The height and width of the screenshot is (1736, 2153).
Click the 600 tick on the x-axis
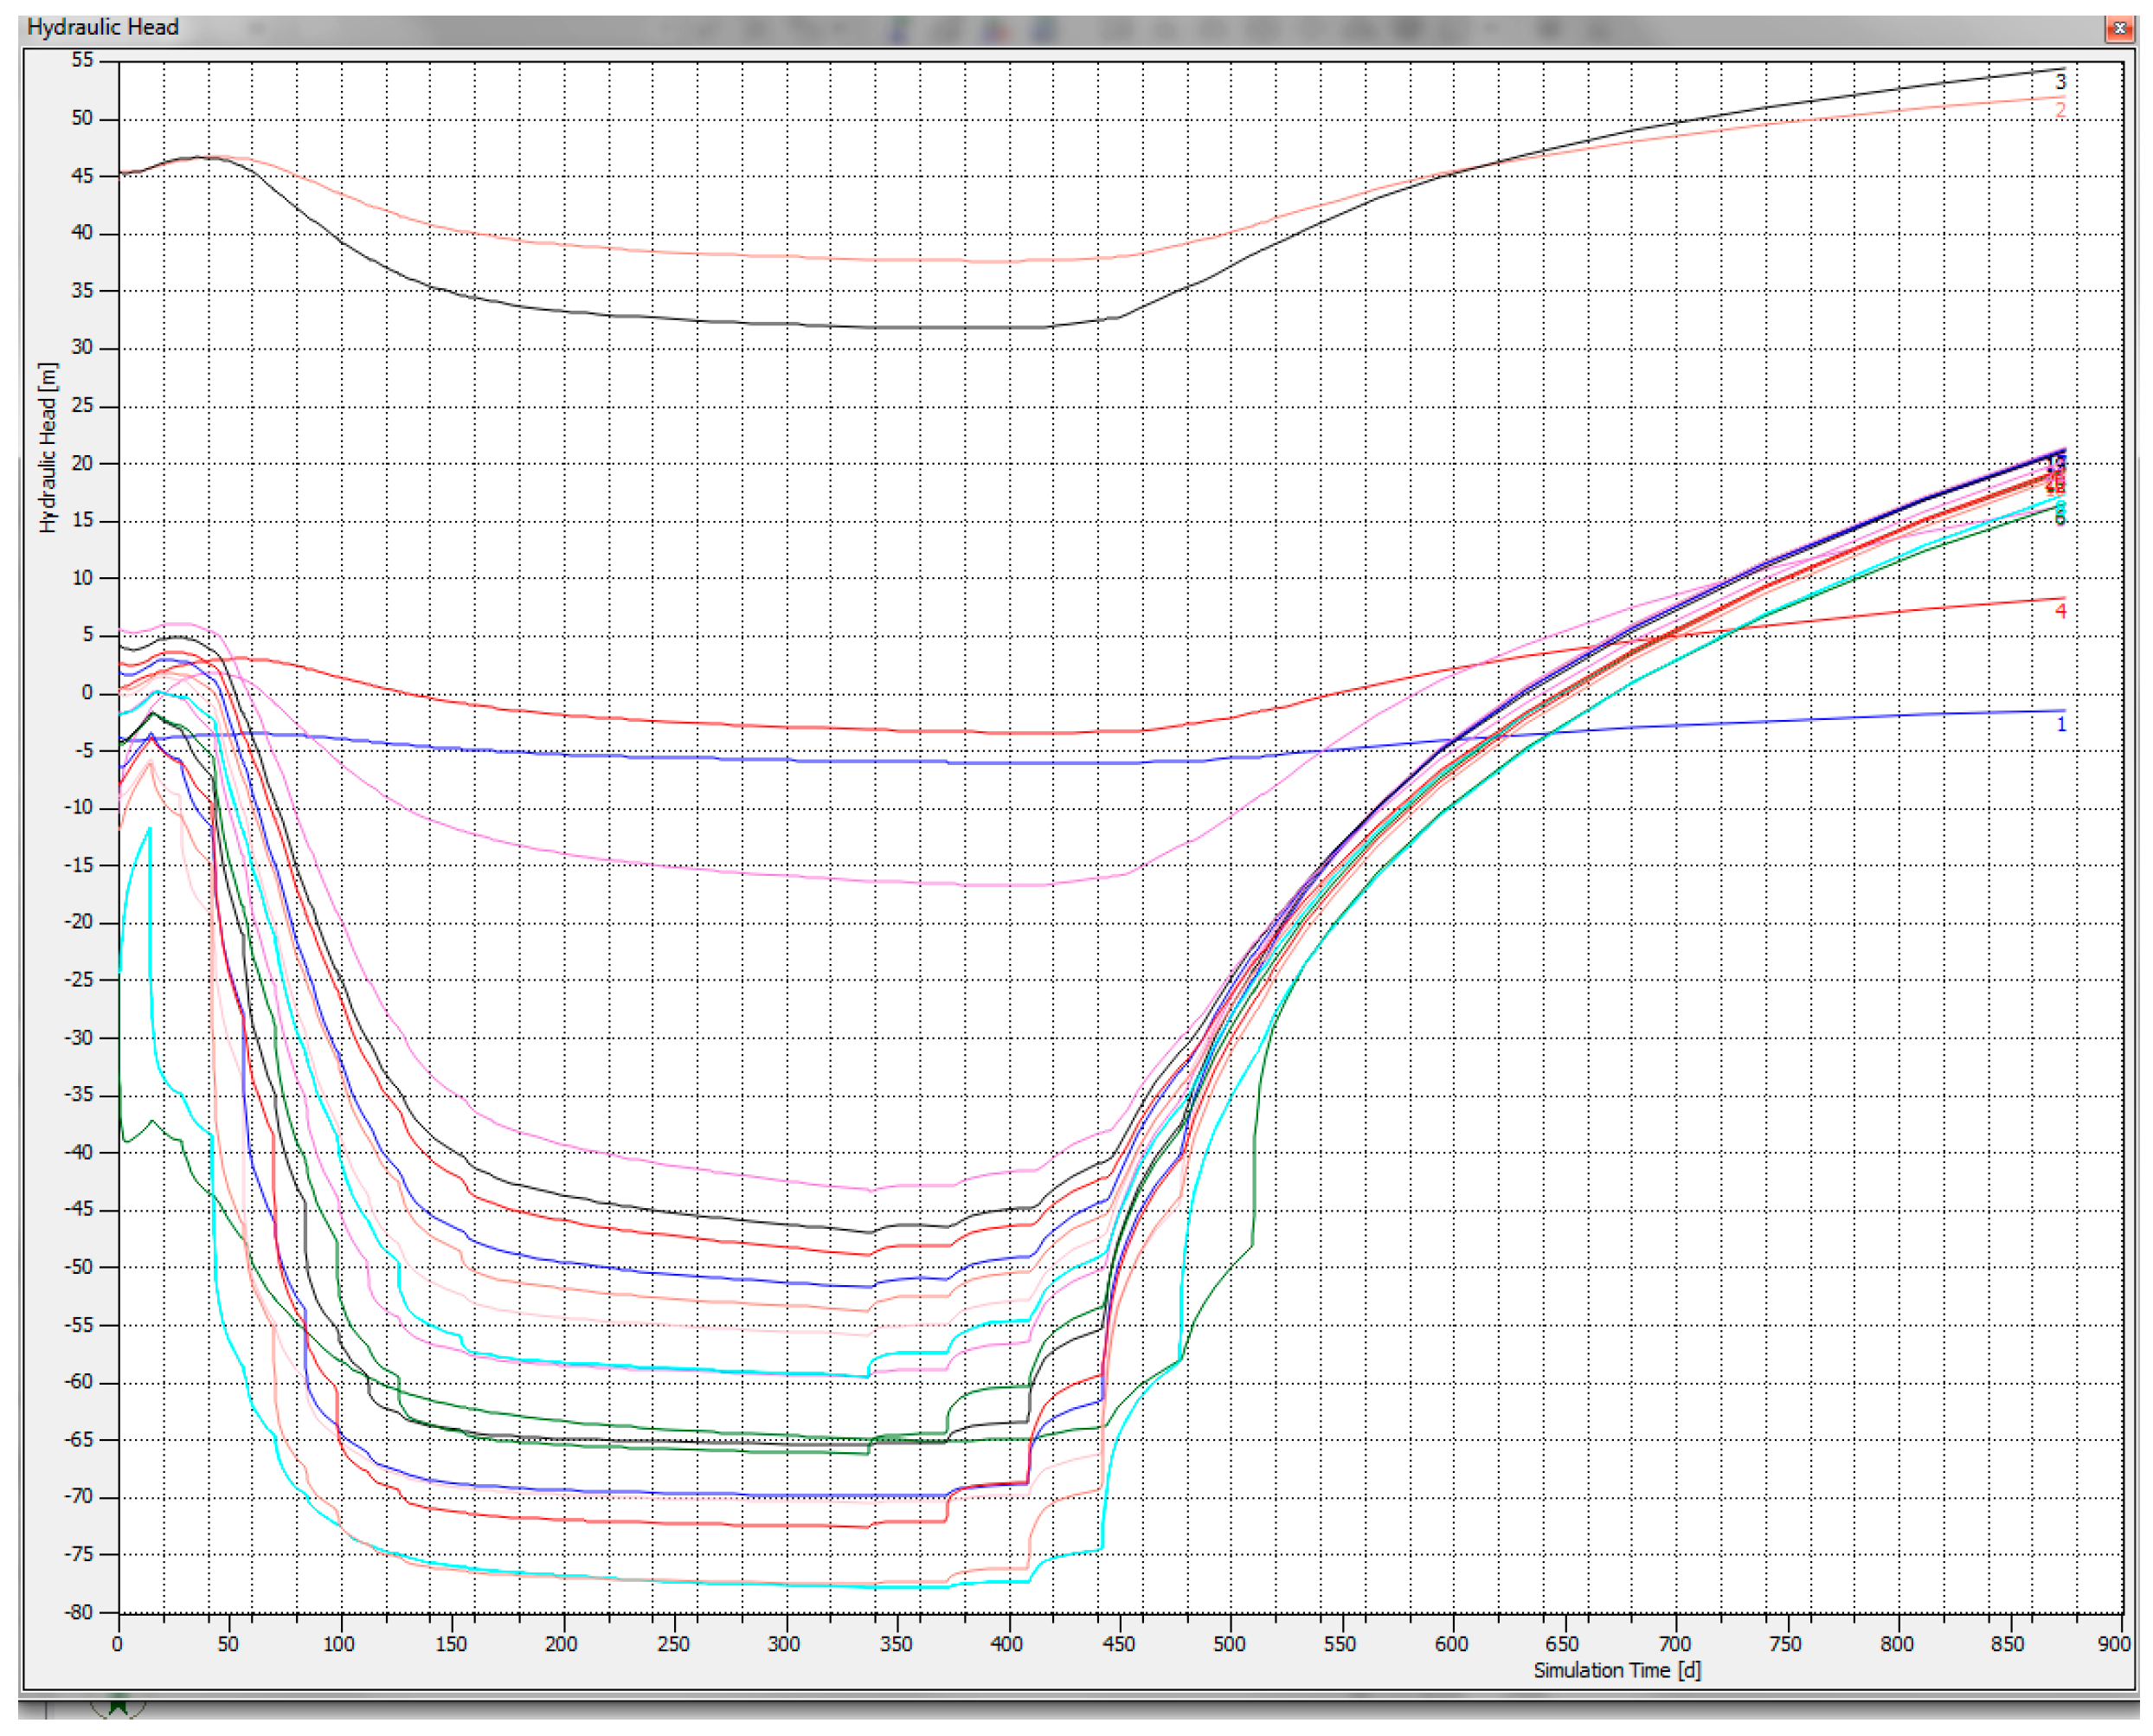tap(1451, 1644)
